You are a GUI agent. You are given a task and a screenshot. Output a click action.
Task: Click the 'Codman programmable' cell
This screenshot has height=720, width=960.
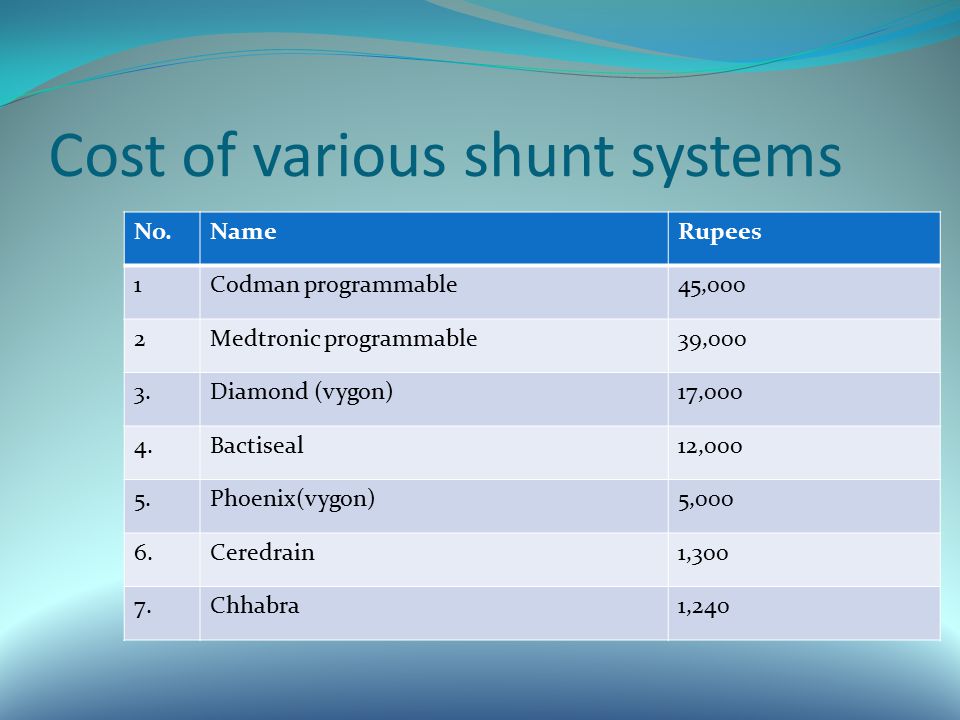click(433, 292)
